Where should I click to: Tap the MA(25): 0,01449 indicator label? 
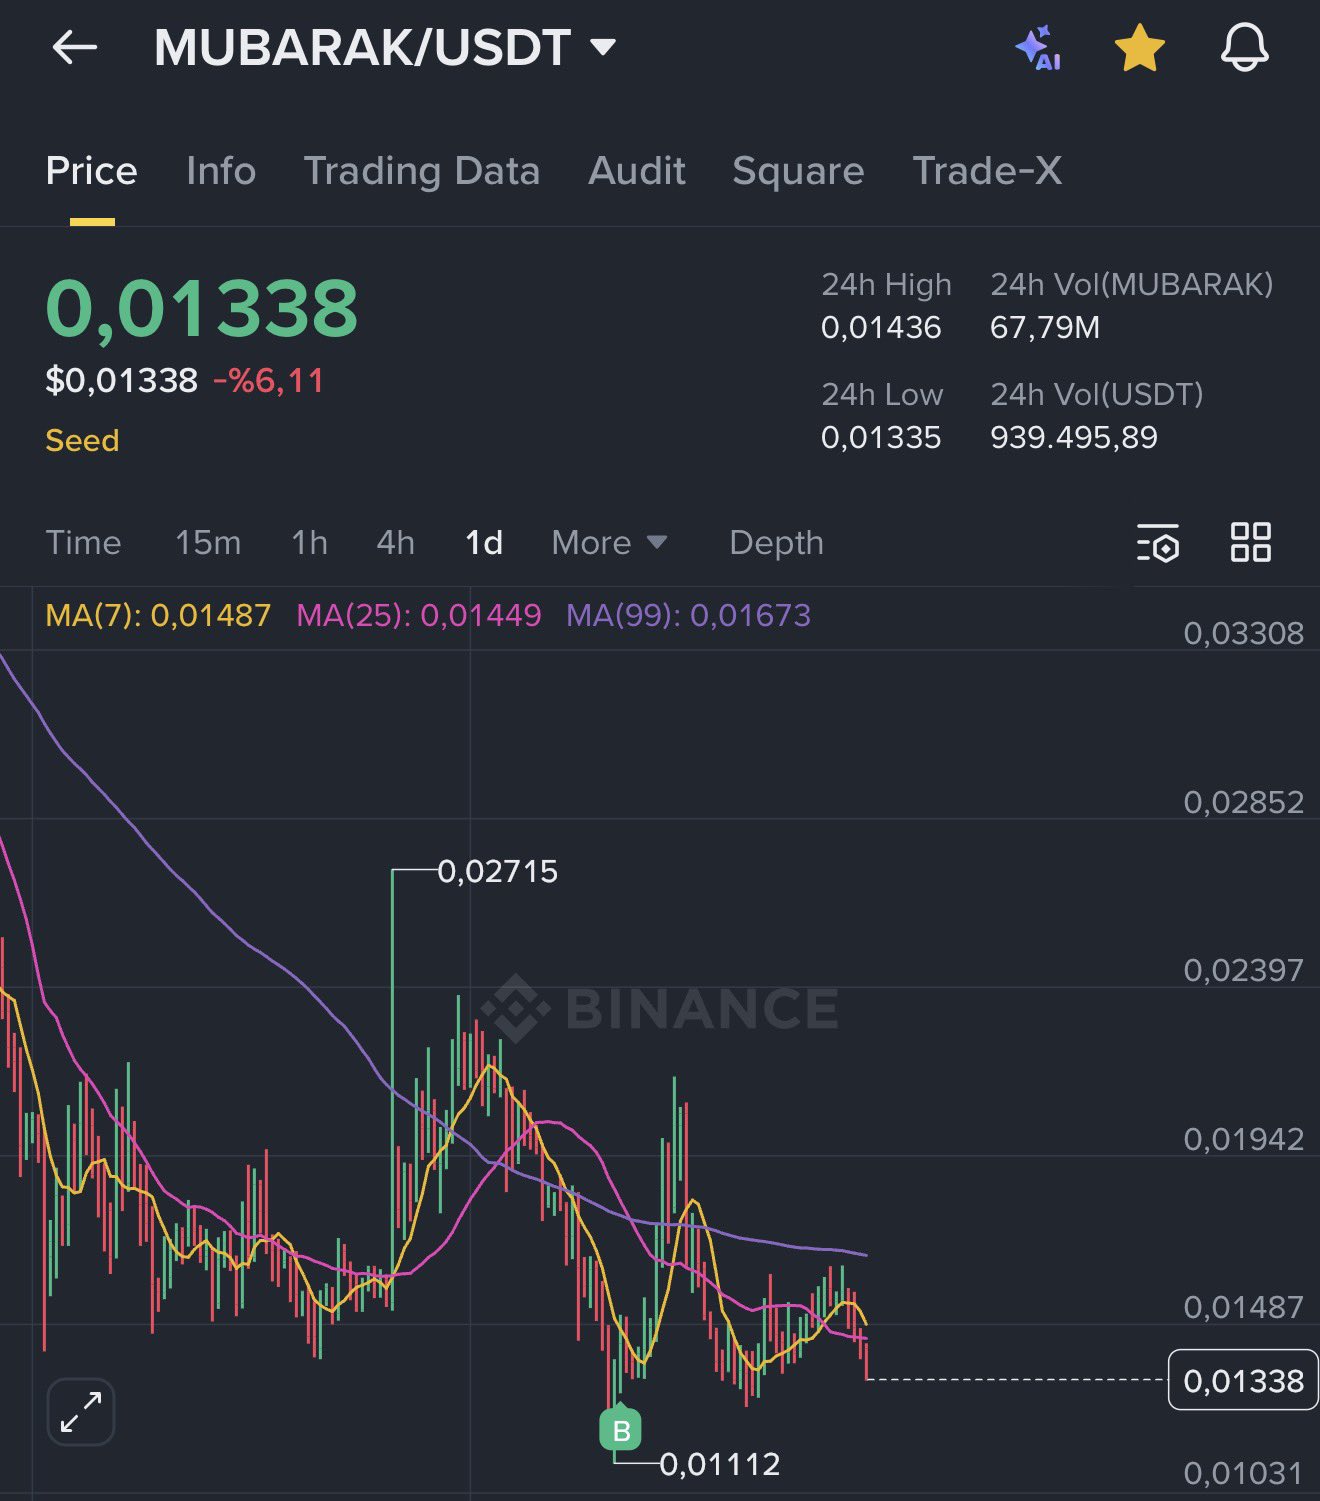tap(419, 615)
